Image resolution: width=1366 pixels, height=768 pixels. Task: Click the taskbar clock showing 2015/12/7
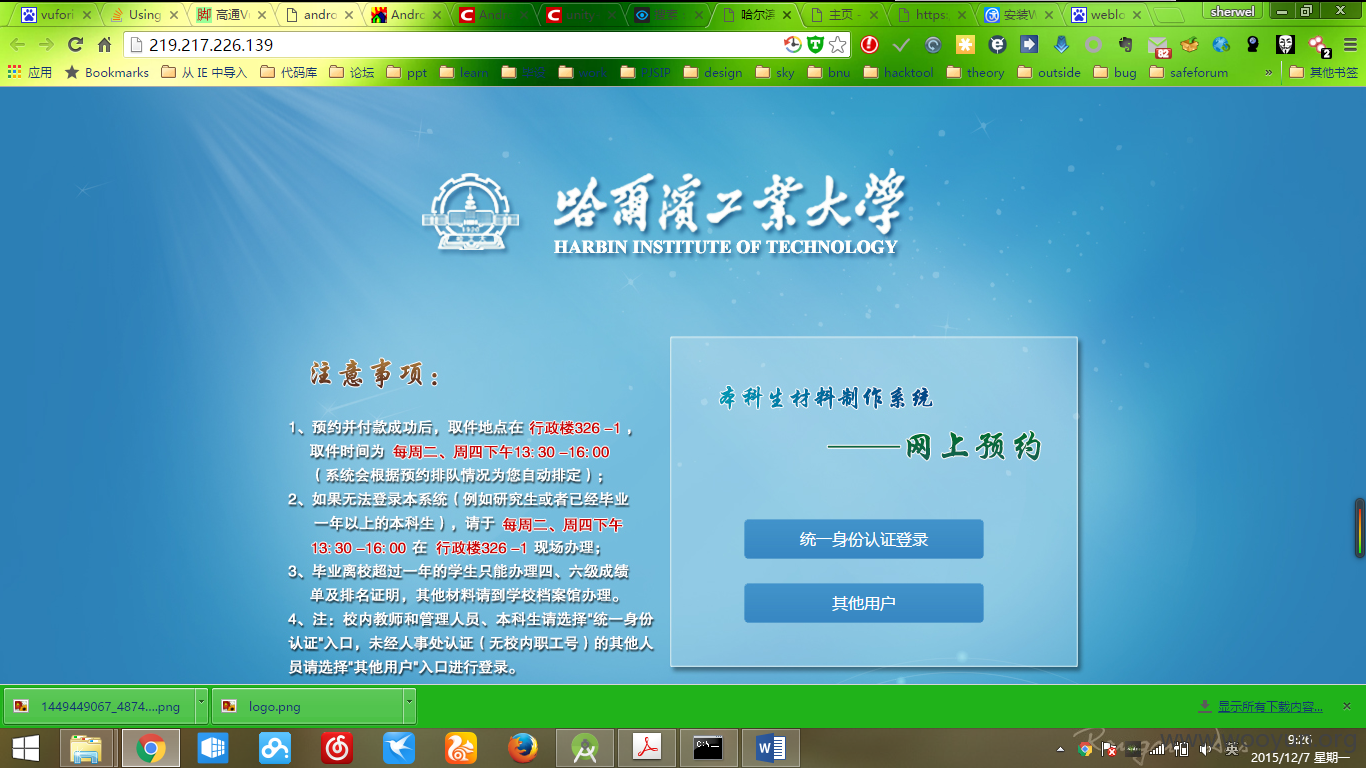1301,749
